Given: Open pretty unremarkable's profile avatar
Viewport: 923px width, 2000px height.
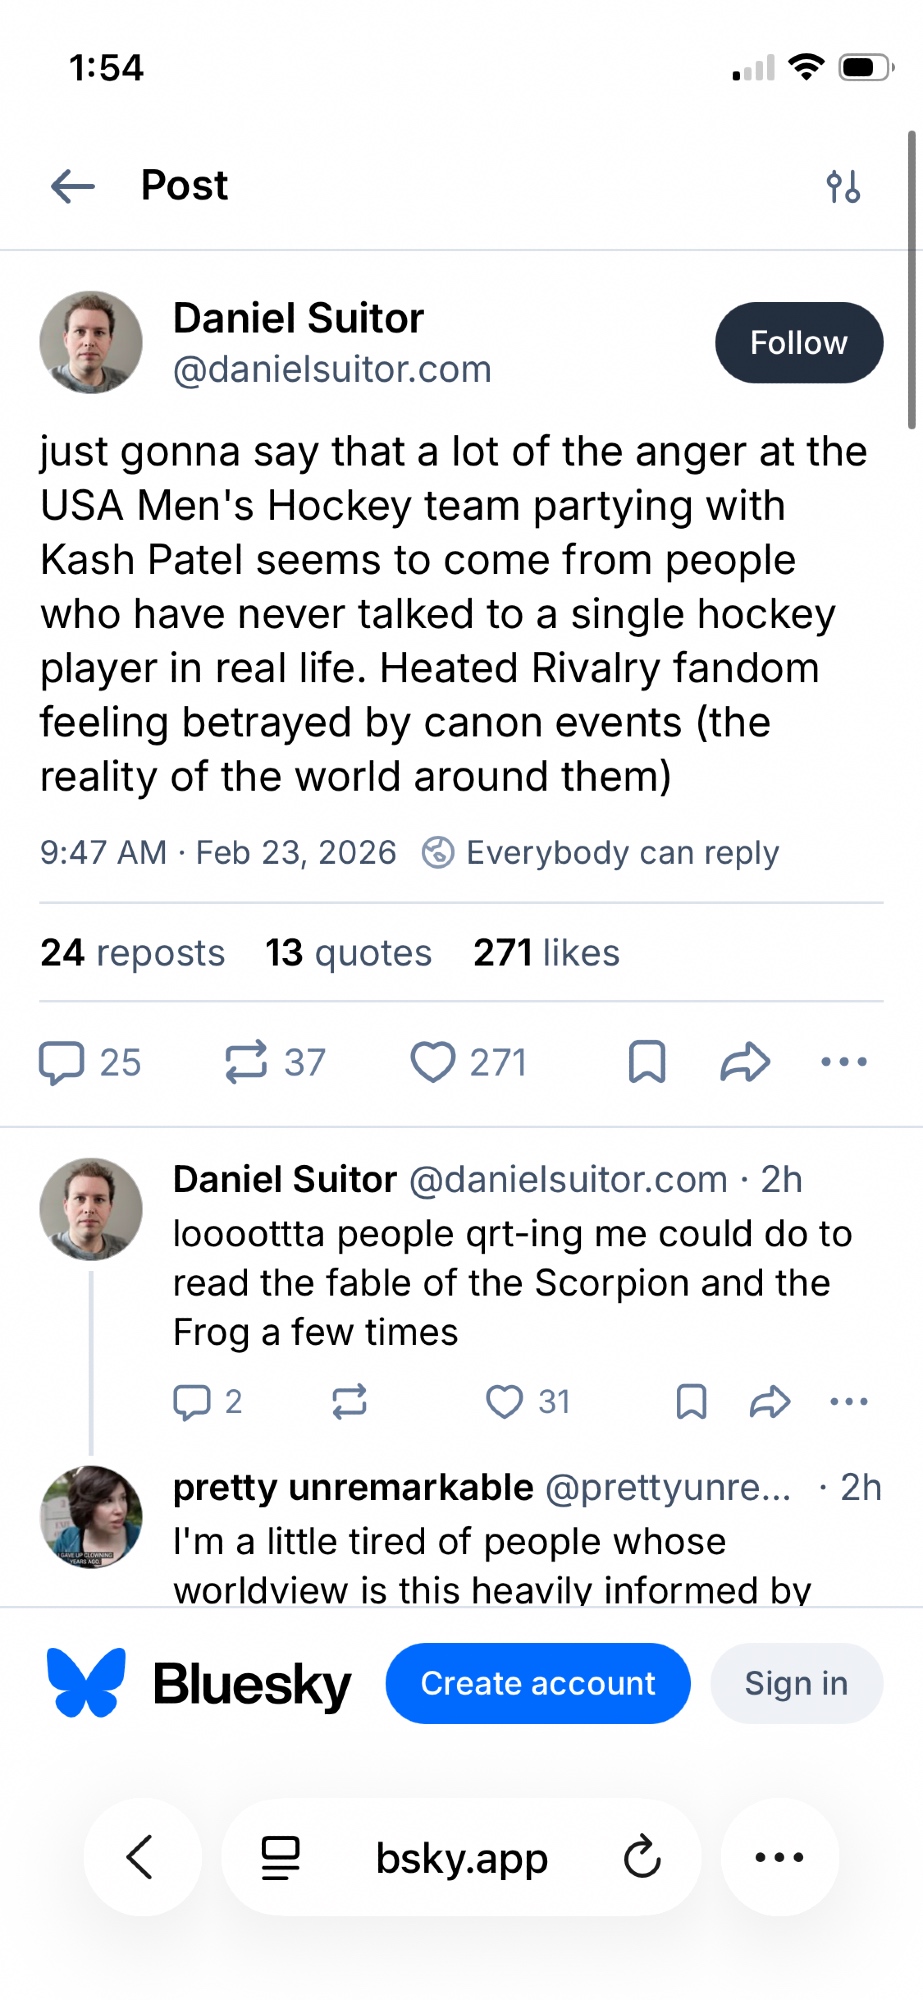Looking at the screenshot, I should point(91,1516).
